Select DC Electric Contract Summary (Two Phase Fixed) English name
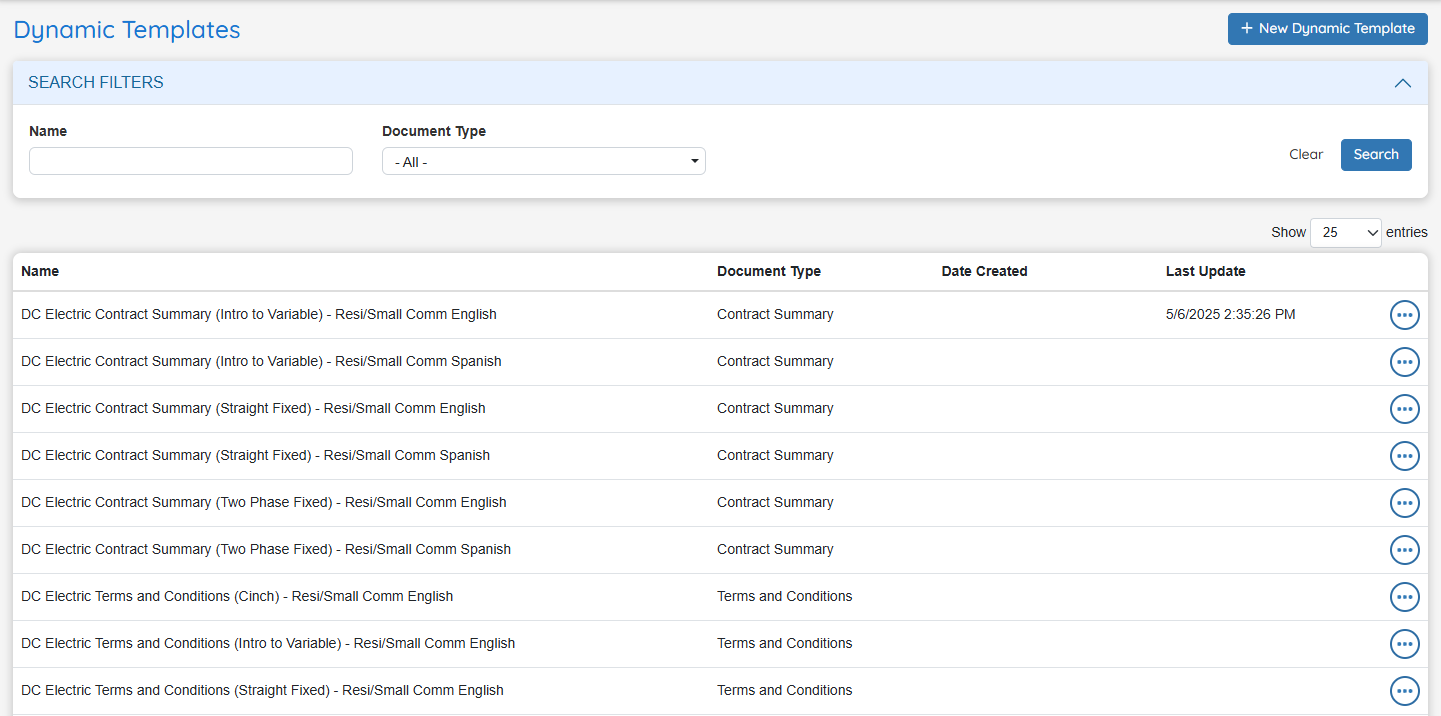The height and width of the screenshot is (716, 1441). tap(264, 502)
